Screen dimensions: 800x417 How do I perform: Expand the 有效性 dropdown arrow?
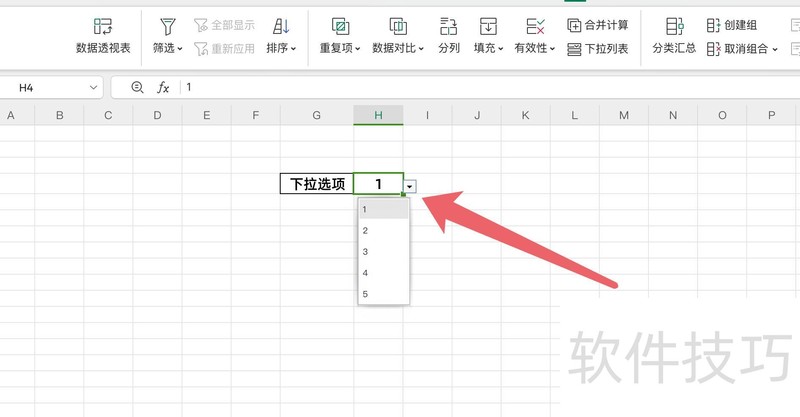click(552, 49)
